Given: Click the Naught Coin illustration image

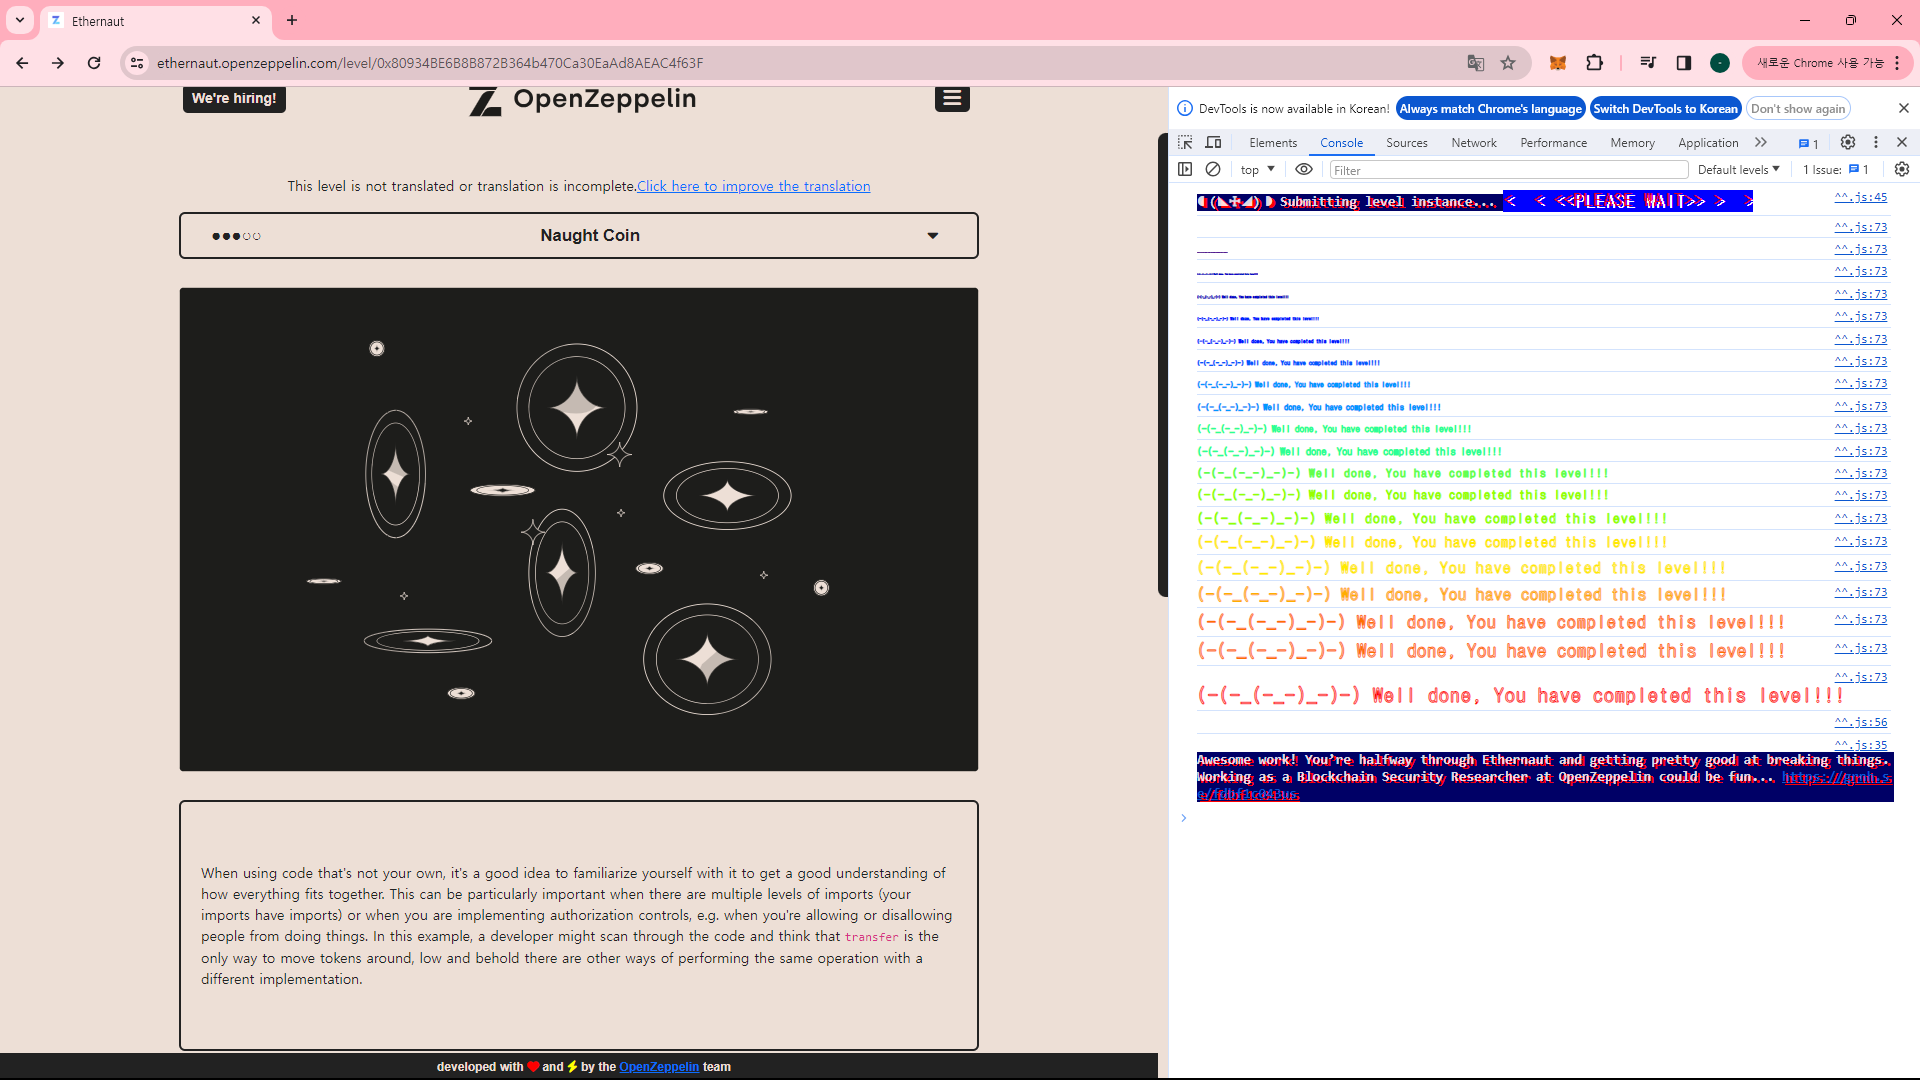Looking at the screenshot, I should point(579,529).
